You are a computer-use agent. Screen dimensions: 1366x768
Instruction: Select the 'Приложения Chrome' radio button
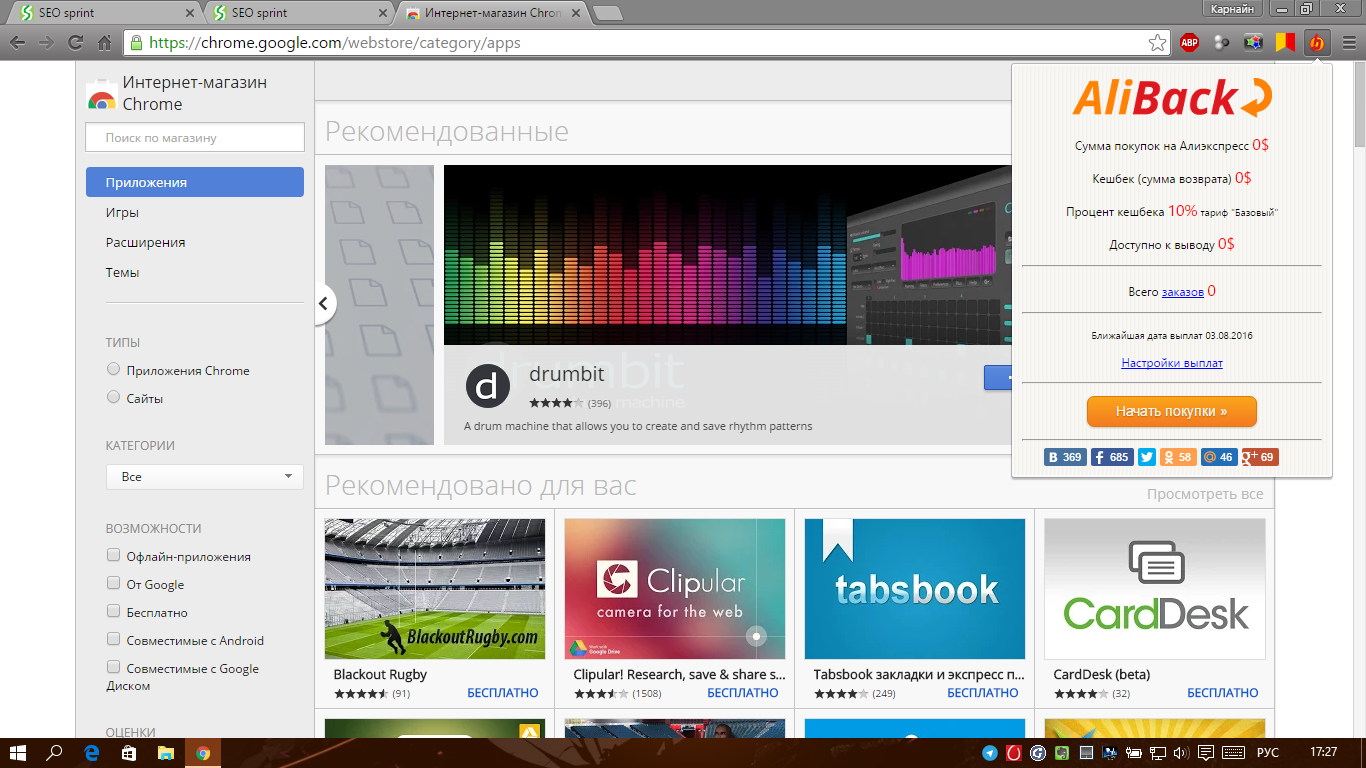pyautogui.click(x=113, y=369)
